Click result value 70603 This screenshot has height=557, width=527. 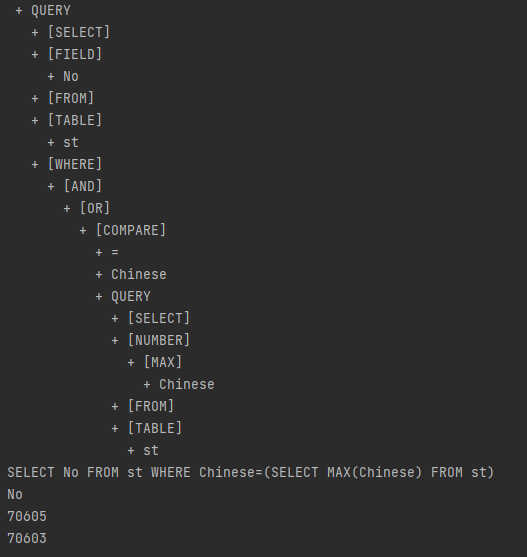27,539
